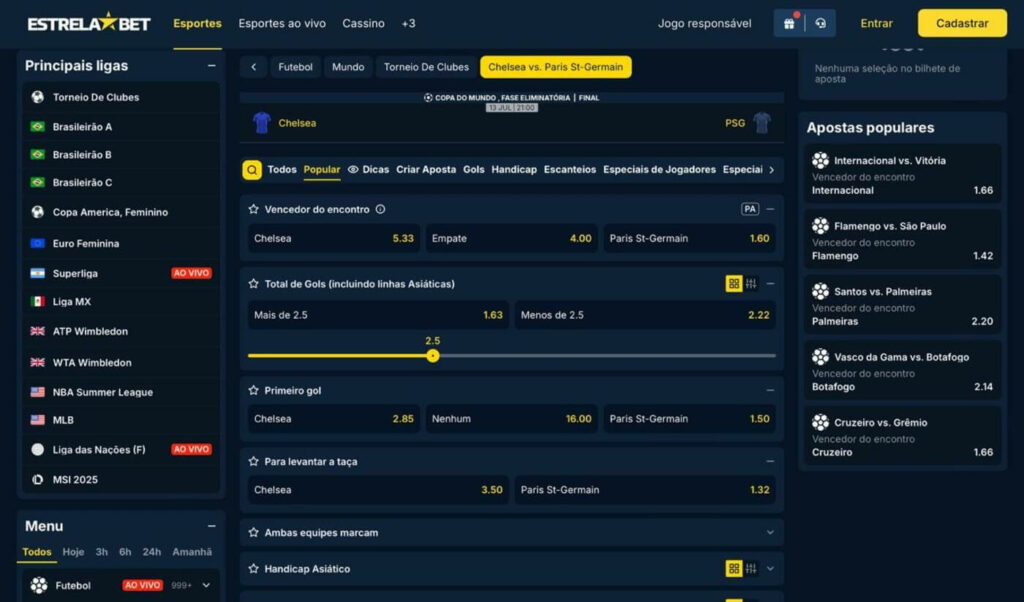
Task: Switch to the Escanteios market tab
Action: 569,170
